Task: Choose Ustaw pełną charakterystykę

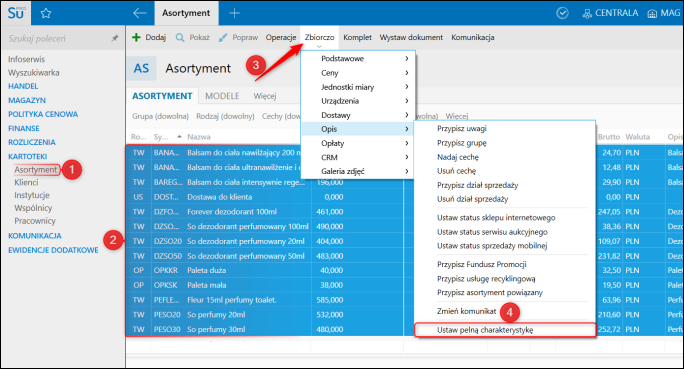Action: [505, 330]
